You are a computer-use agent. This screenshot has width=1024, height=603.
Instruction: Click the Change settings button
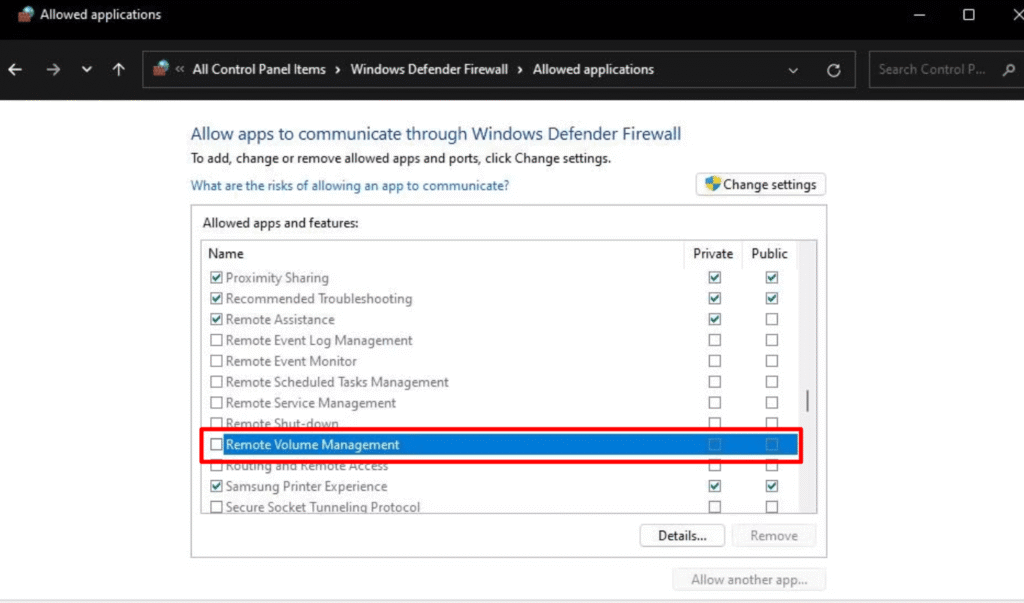761,184
